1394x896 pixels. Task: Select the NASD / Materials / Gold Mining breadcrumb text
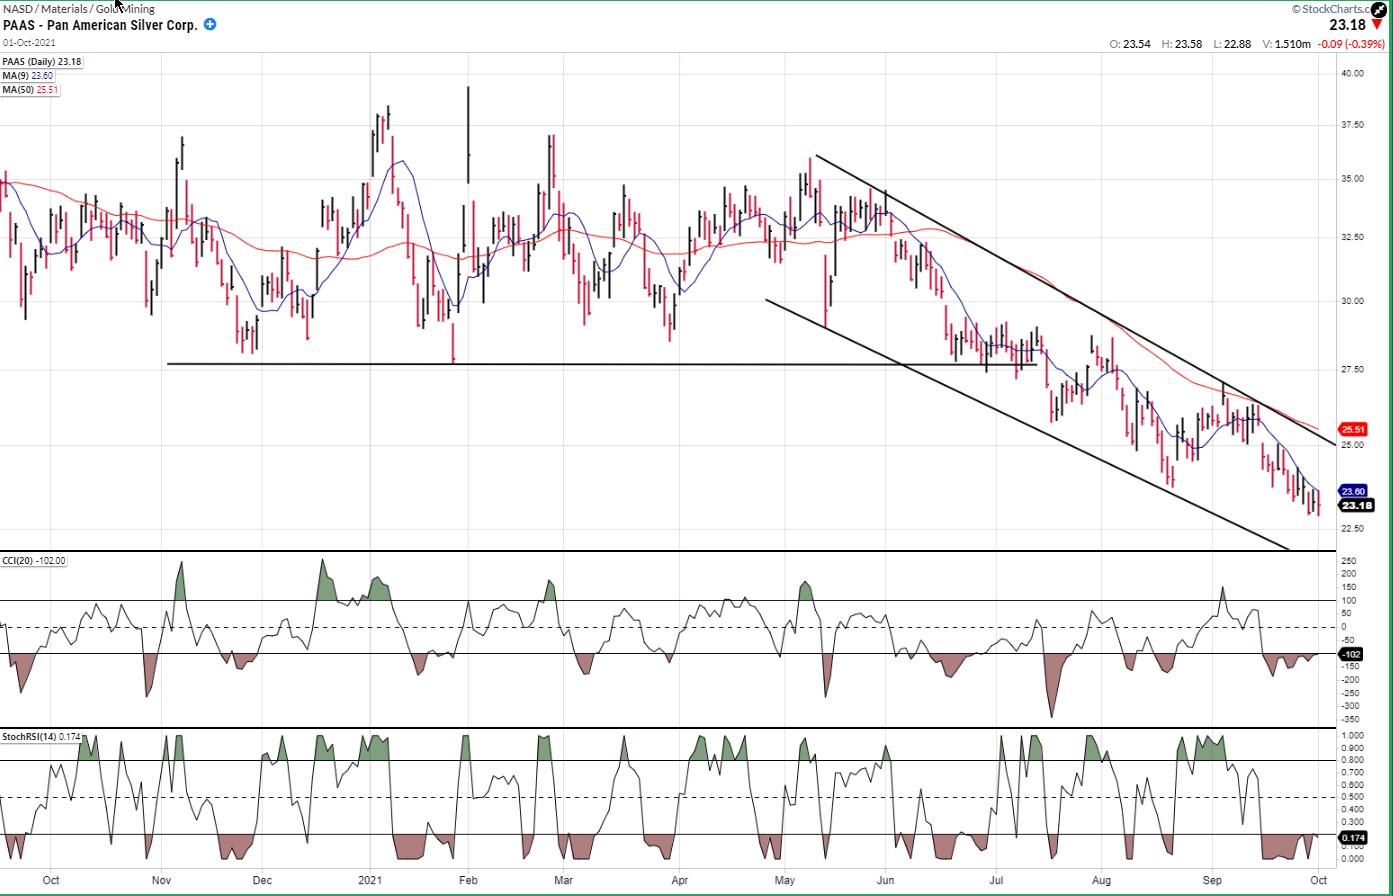pyautogui.click(x=79, y=9)
